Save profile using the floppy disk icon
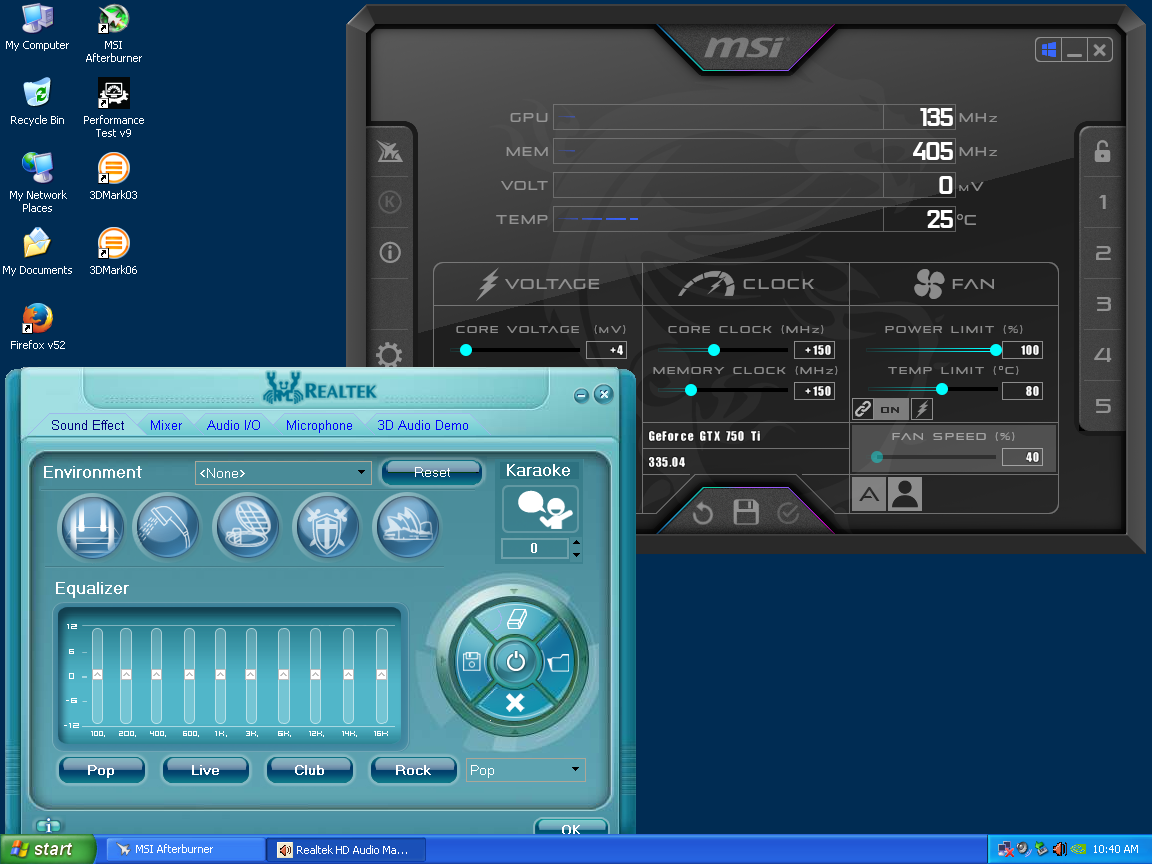 pos(746,512)
